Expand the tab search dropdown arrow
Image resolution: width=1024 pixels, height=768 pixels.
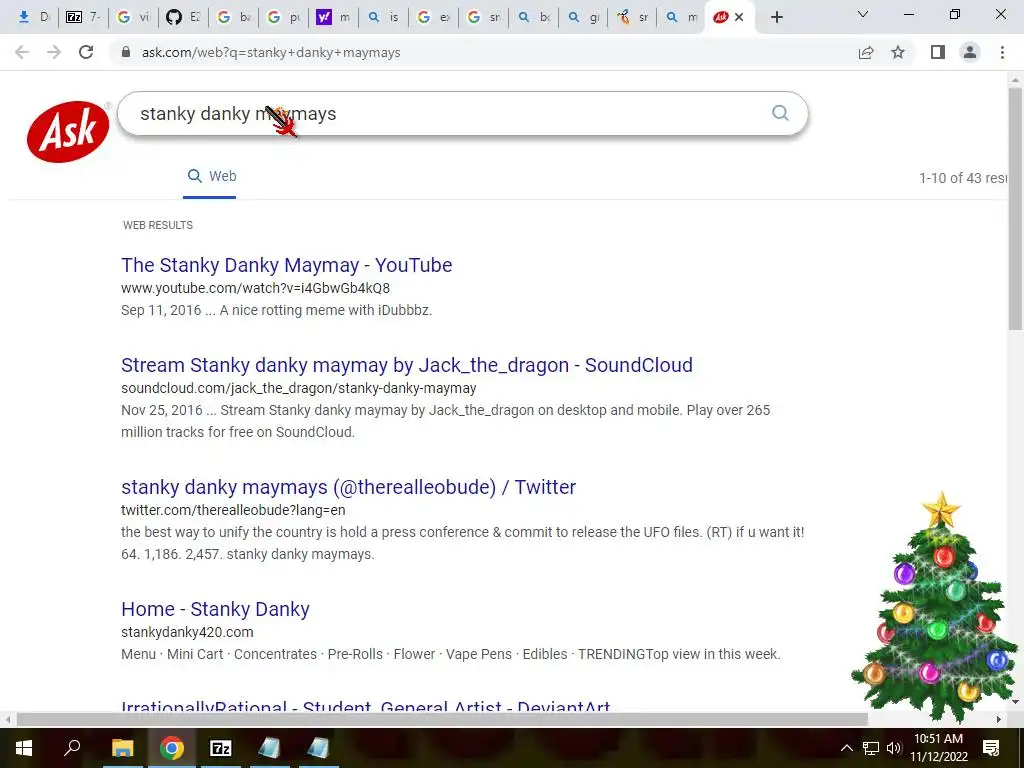pos(863,15)
